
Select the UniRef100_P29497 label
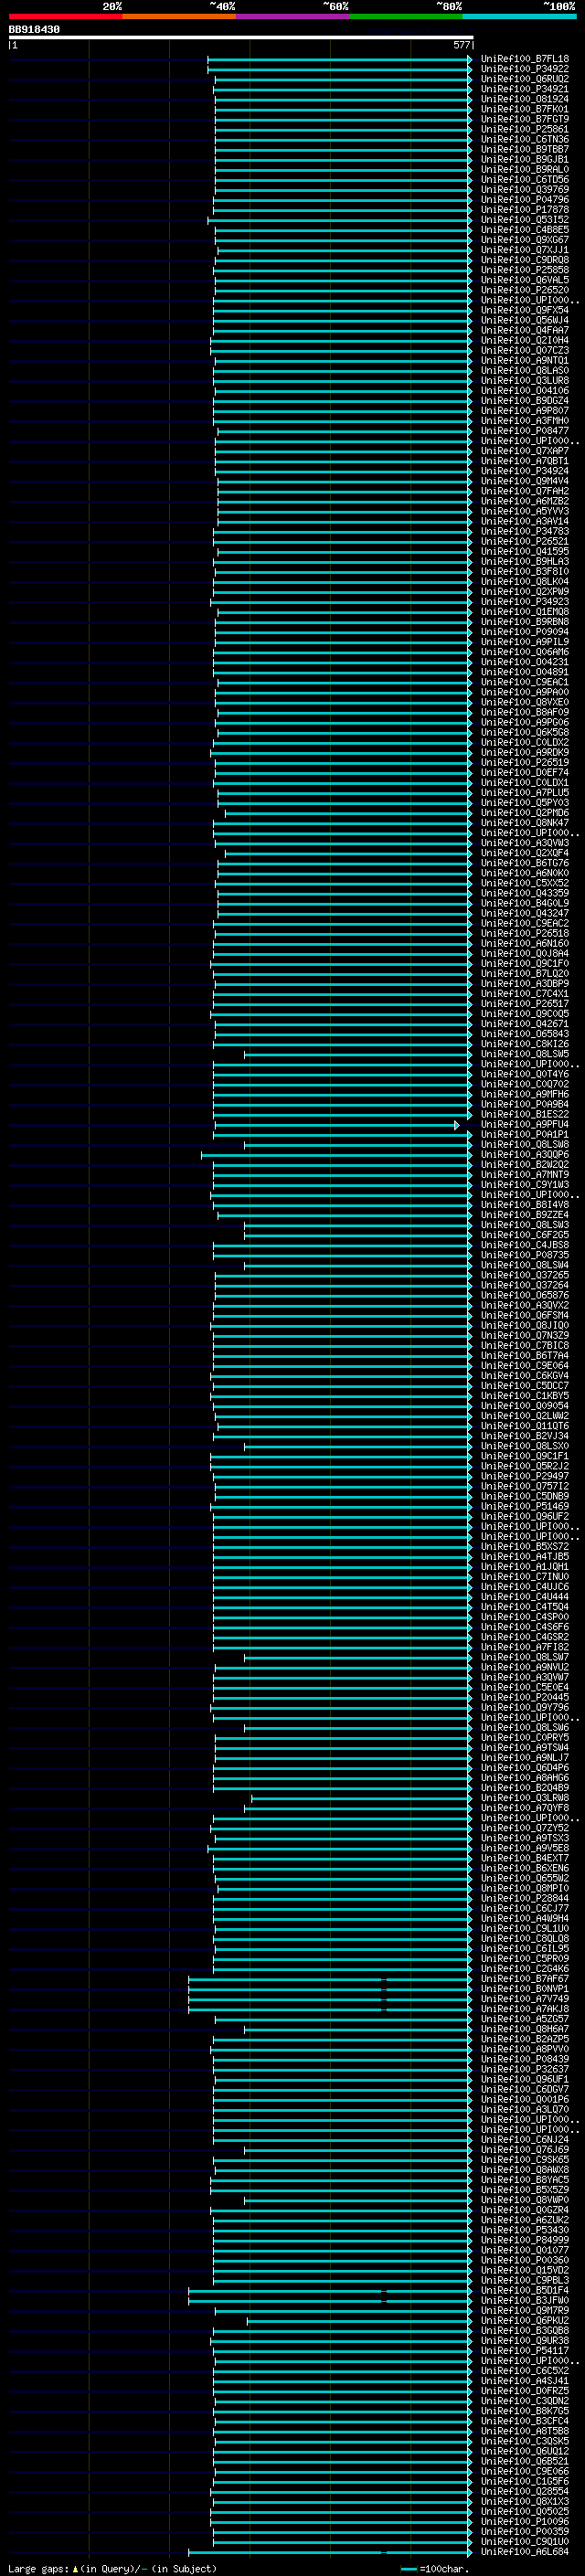524,1476
